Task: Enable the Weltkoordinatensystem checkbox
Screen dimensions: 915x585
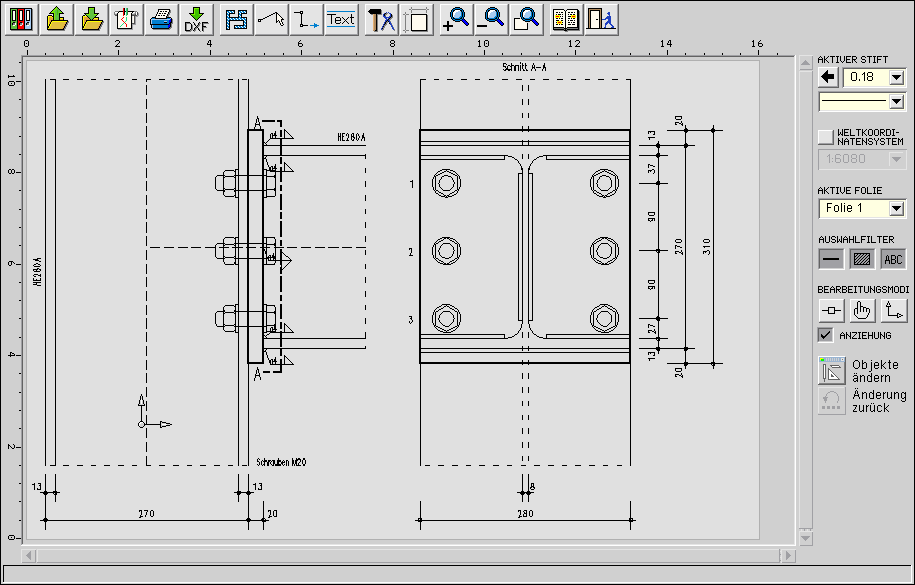Action: click(x=825, y=136)
